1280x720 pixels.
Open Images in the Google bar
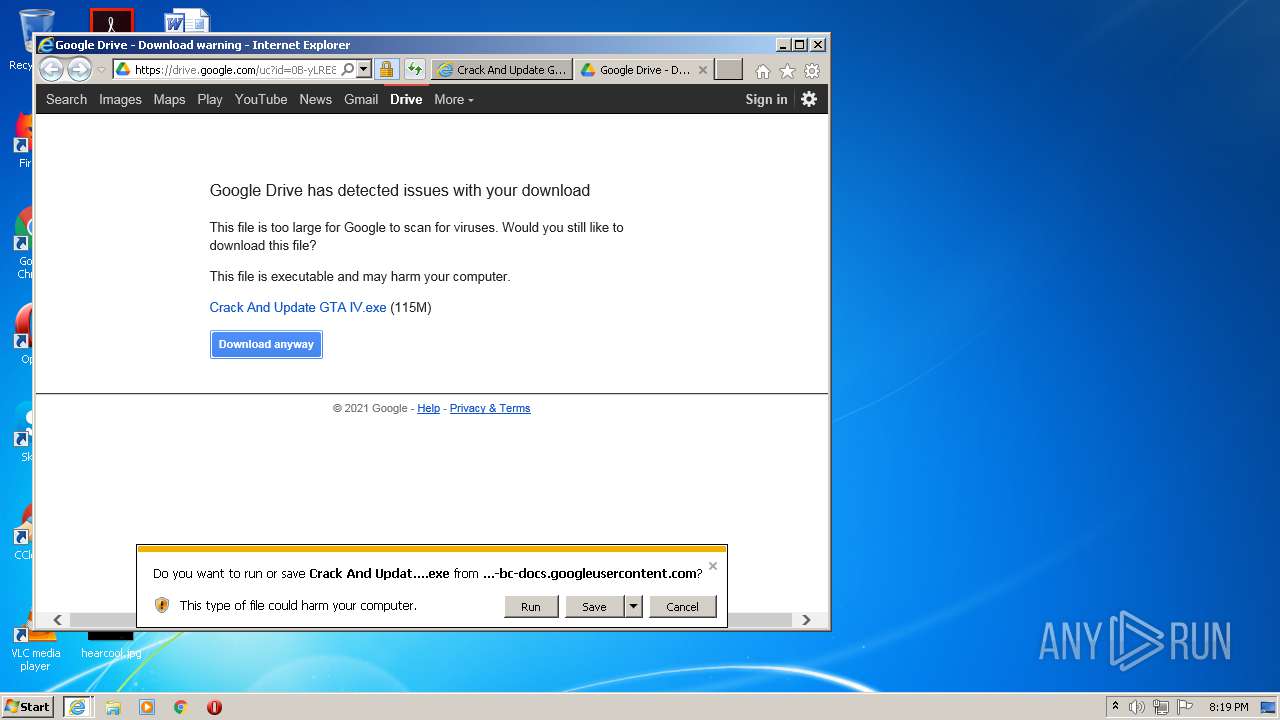pyautogui.click(x=120, y=99)
